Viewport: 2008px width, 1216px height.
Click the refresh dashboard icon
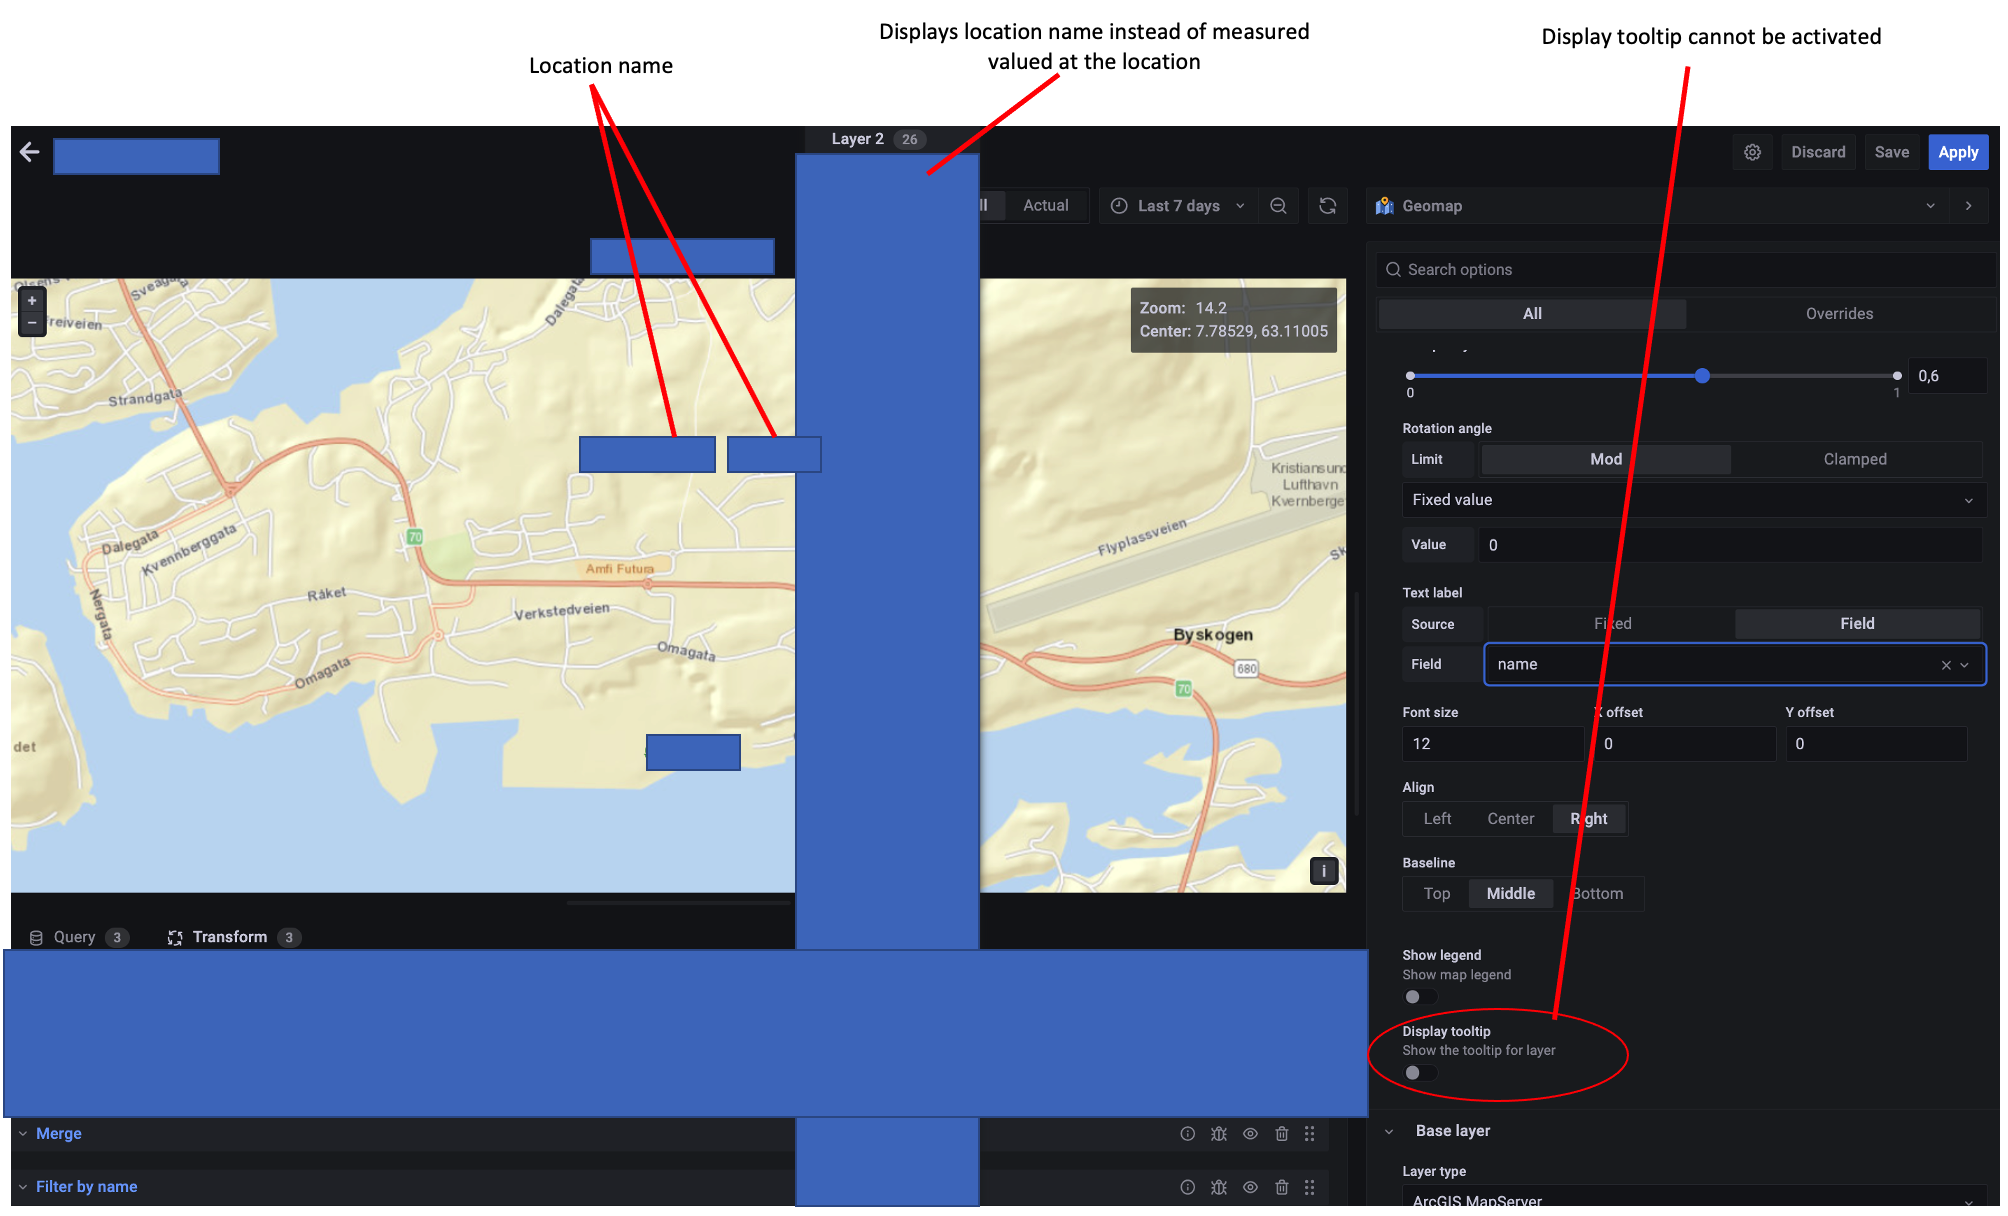[1327, 206]
